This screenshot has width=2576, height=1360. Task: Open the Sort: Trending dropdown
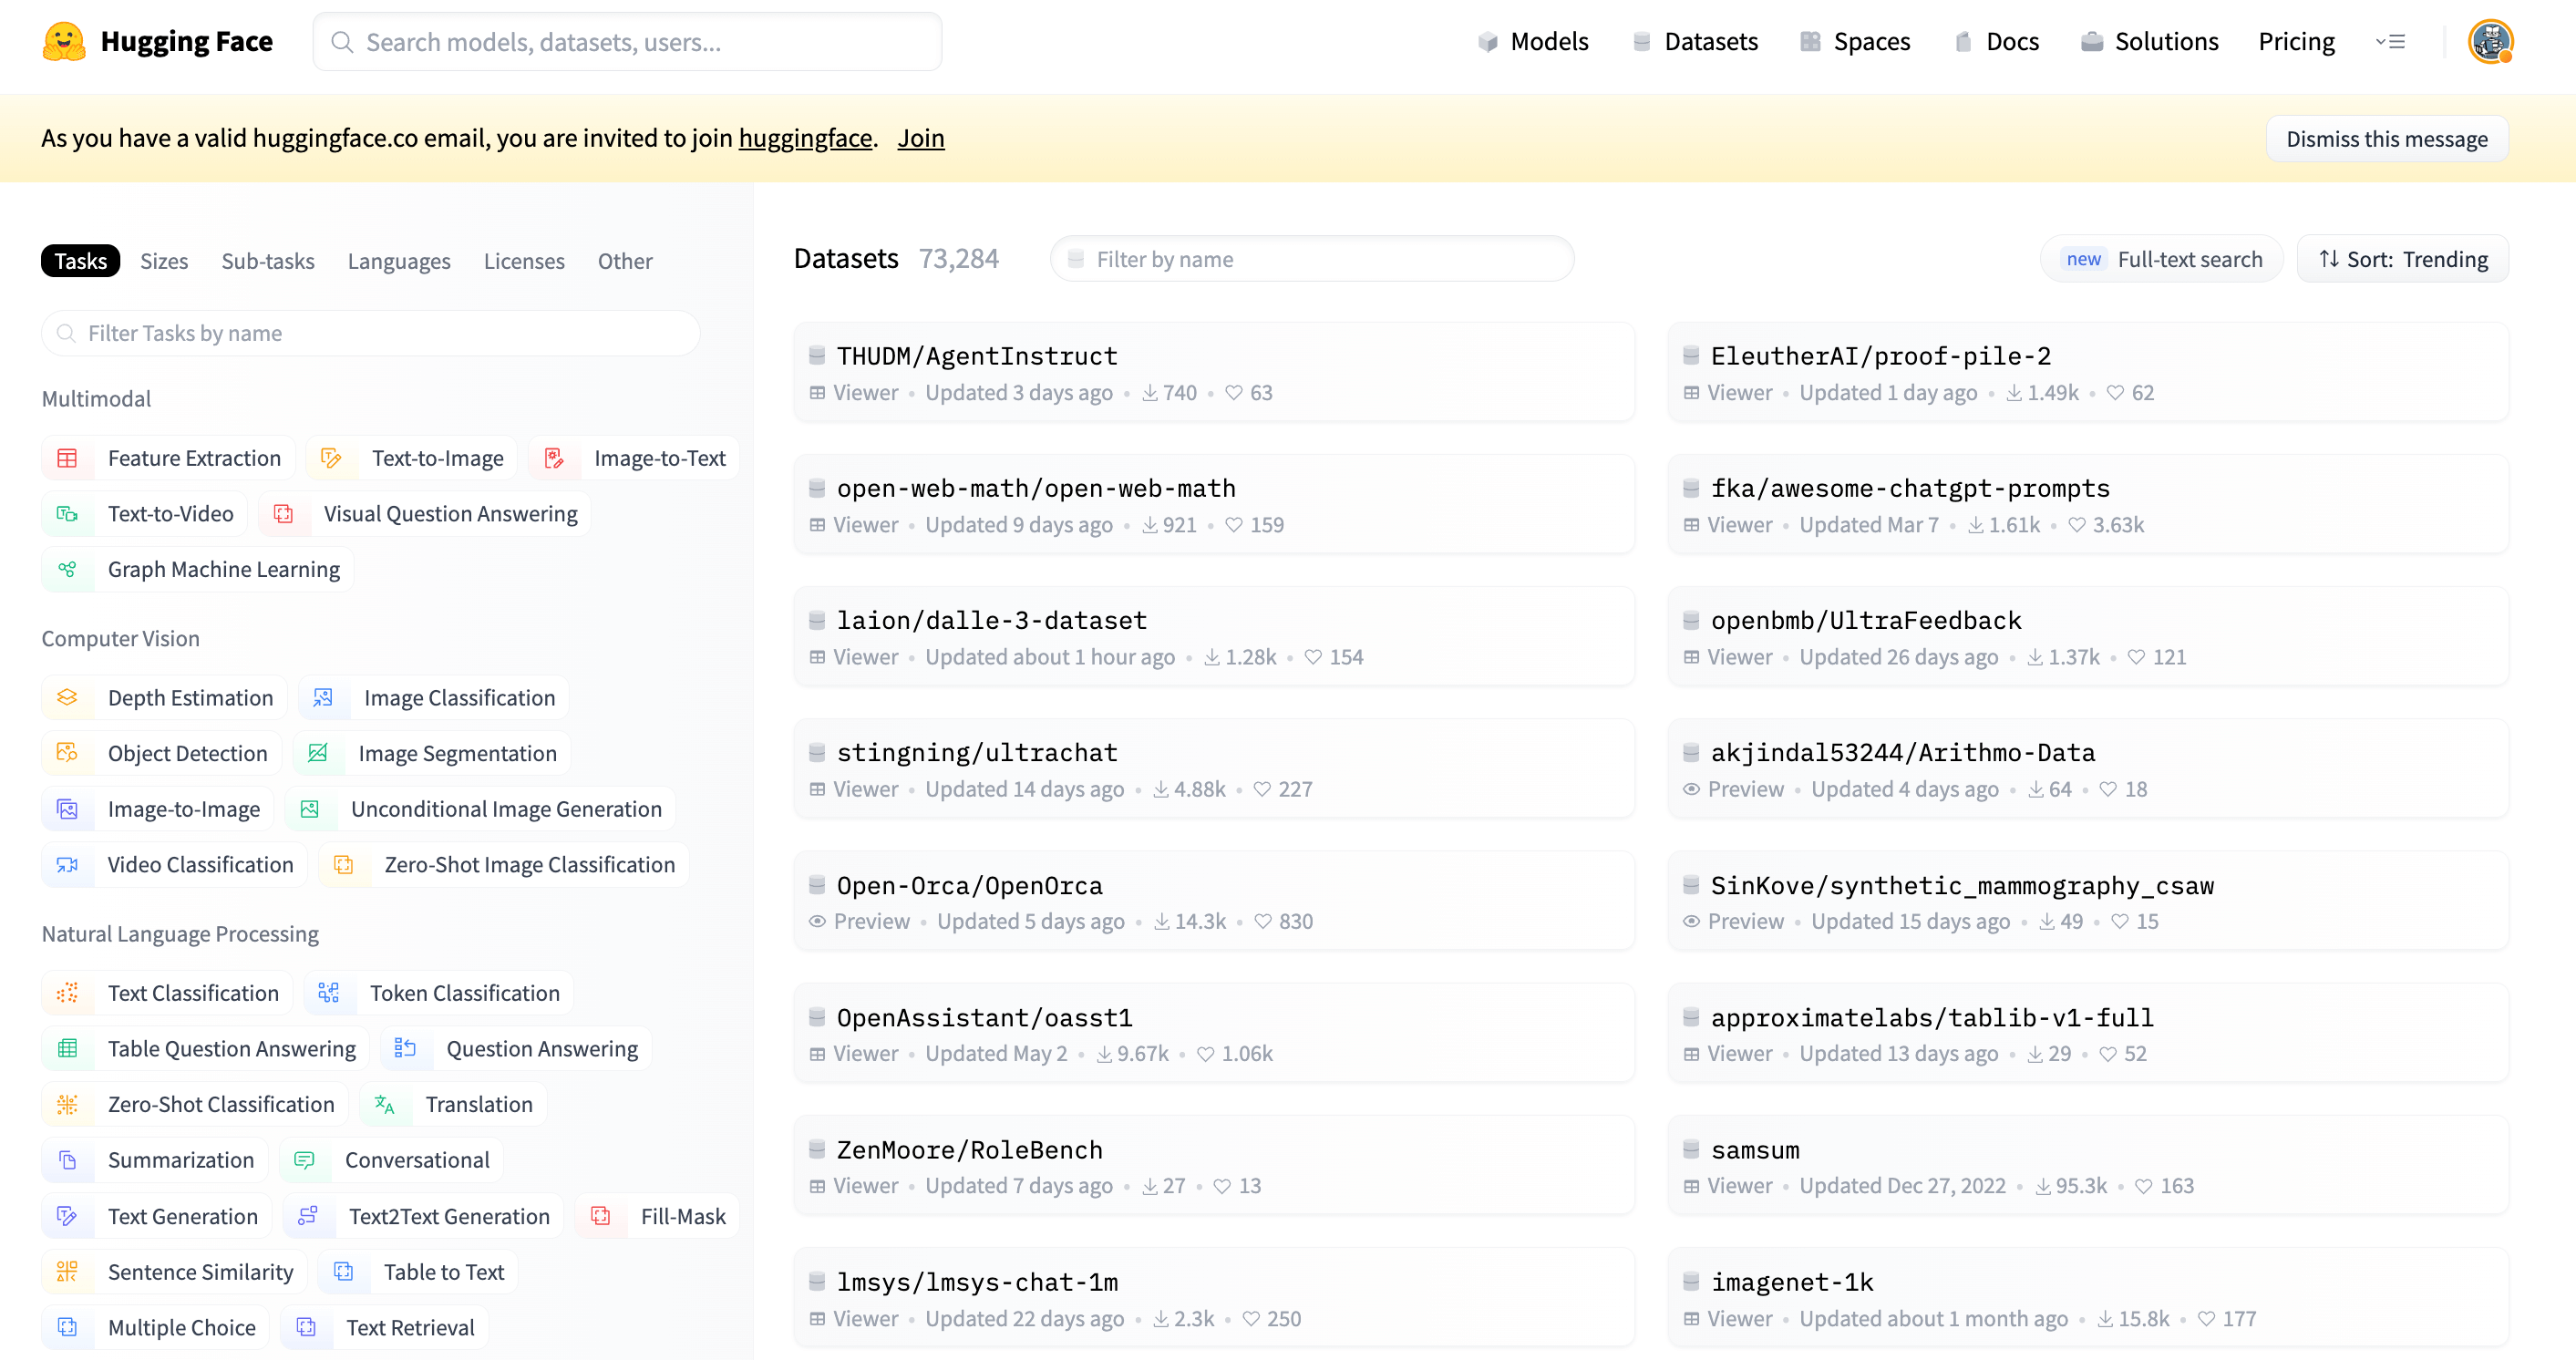pos(2402,259)
